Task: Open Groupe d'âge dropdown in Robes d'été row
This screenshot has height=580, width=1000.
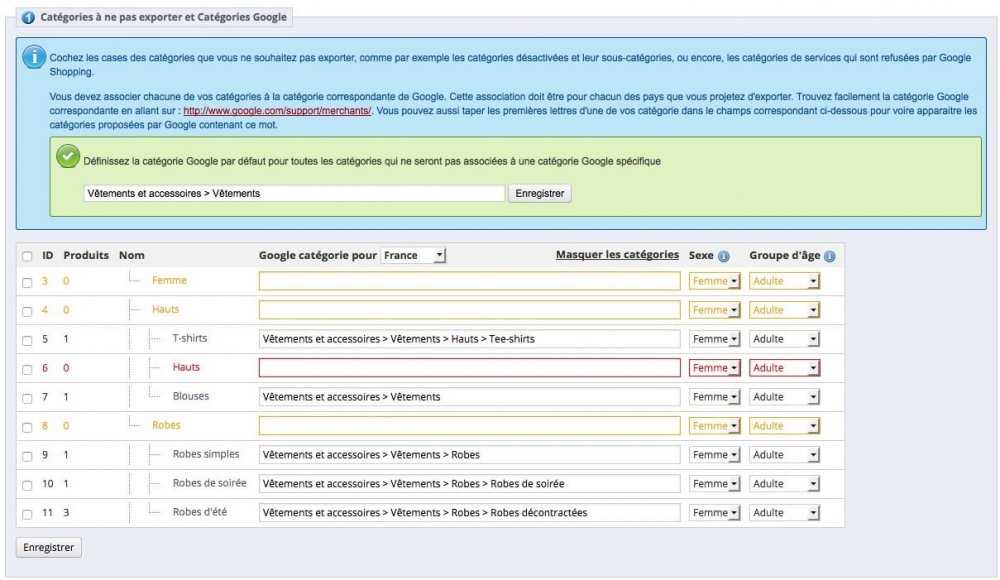Action: tap(784, 512)
